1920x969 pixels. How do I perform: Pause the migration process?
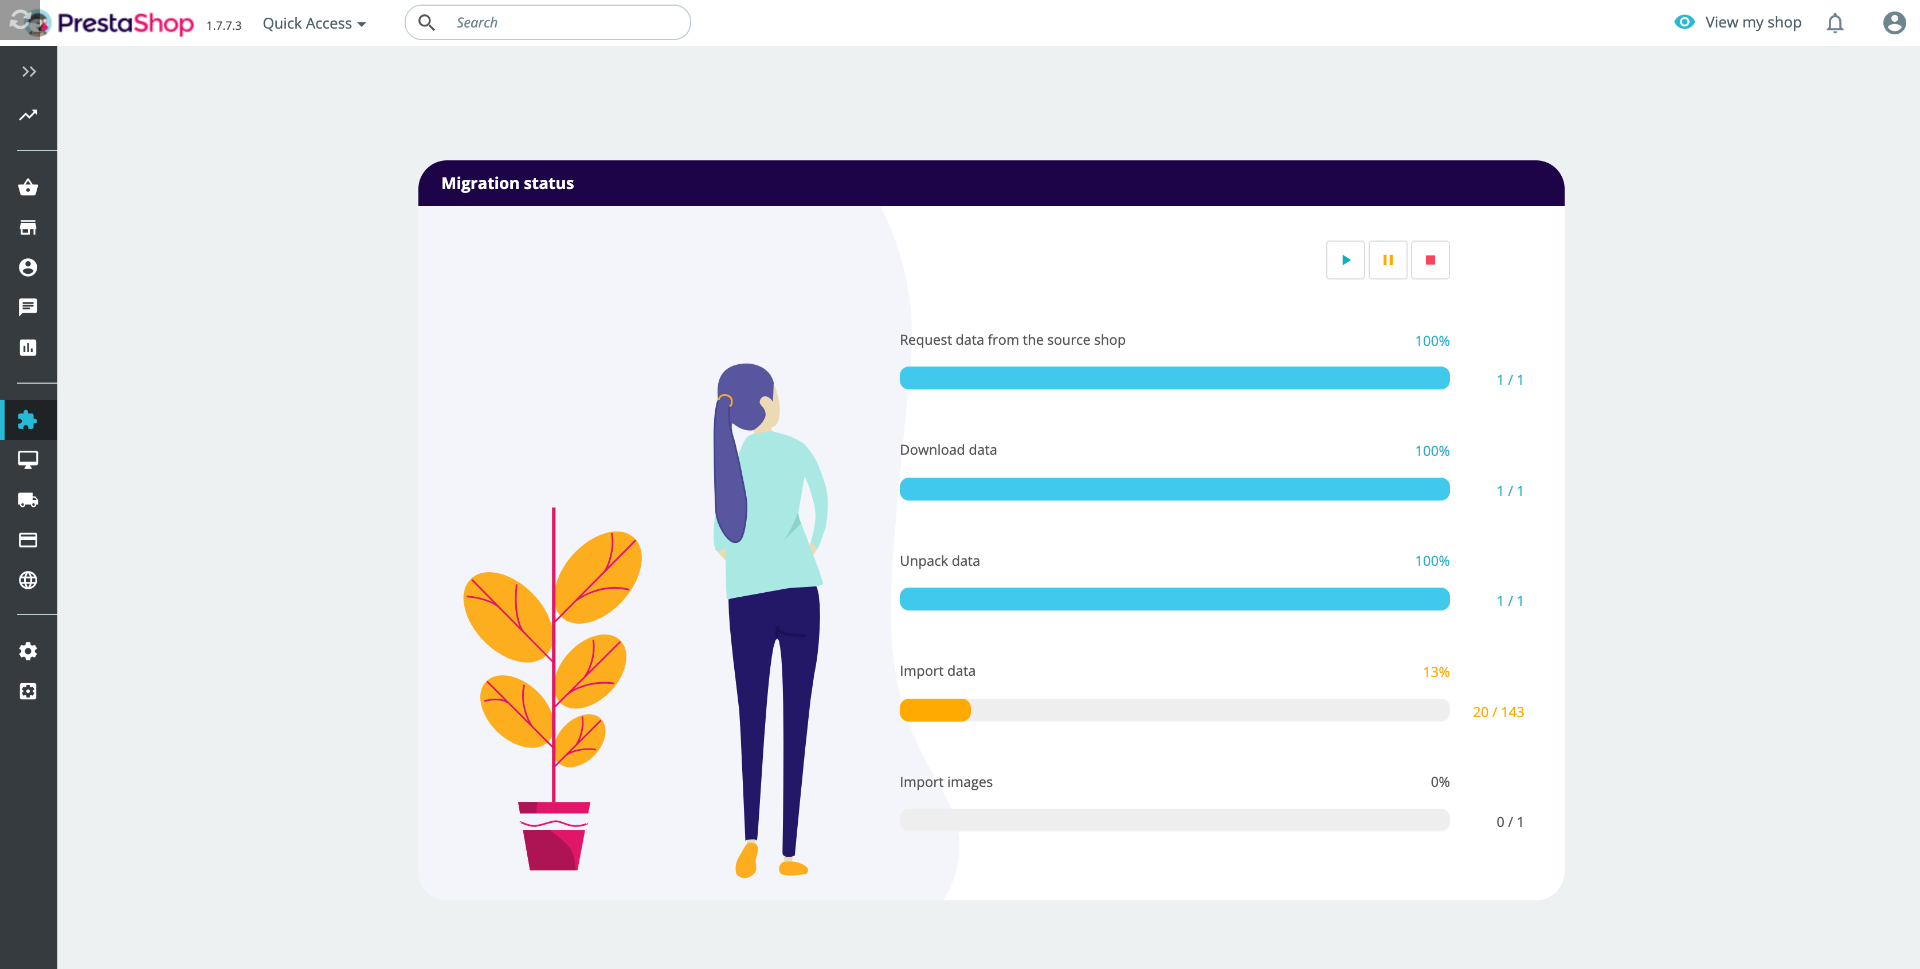1388,260
